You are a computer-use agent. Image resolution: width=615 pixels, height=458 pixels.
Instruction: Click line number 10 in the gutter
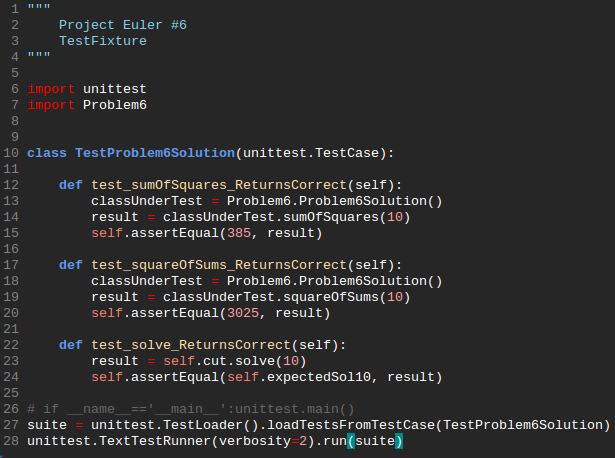point(11,153)
